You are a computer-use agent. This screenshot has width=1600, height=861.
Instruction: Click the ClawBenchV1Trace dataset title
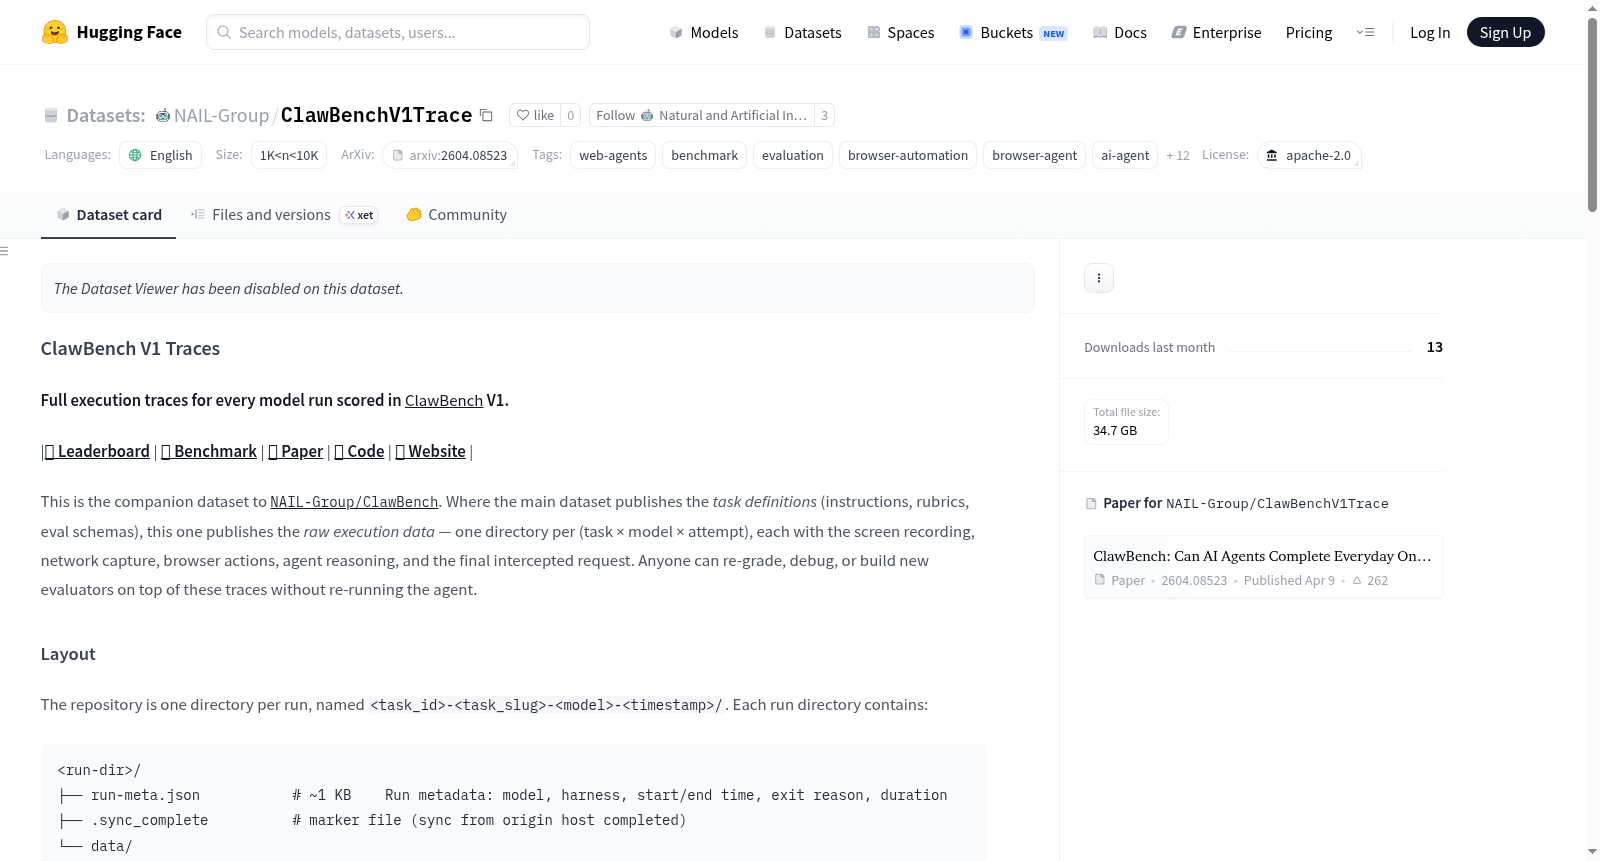(376, 115)
